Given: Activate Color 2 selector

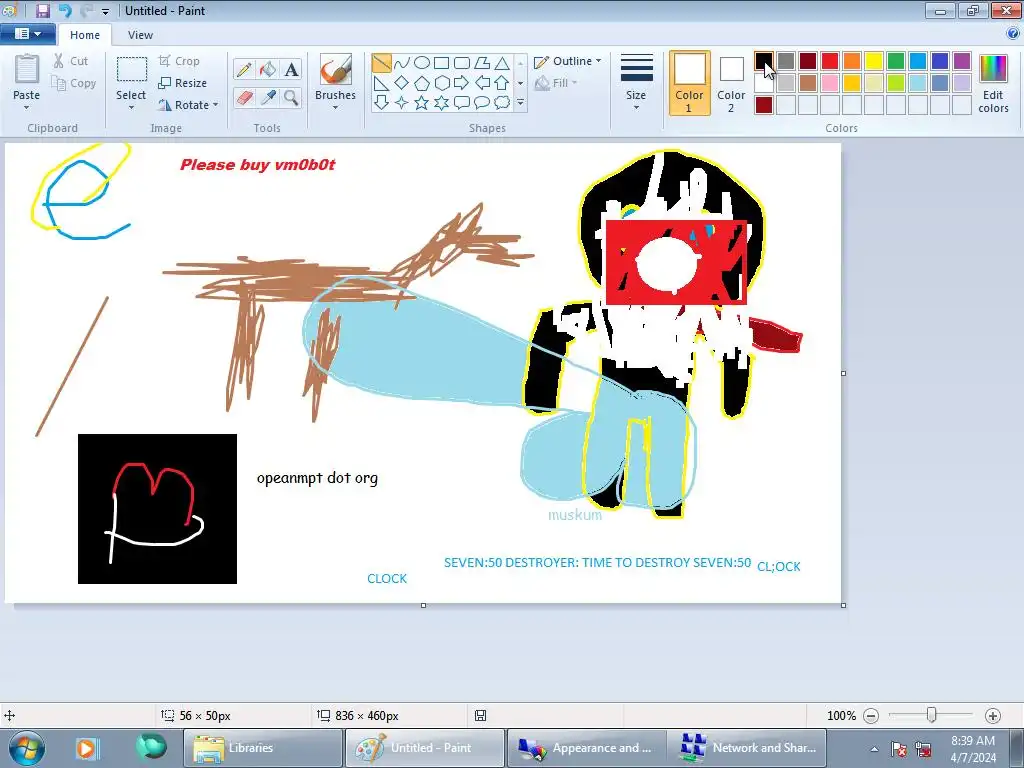Looking at the screenshot, I should 731,83.
